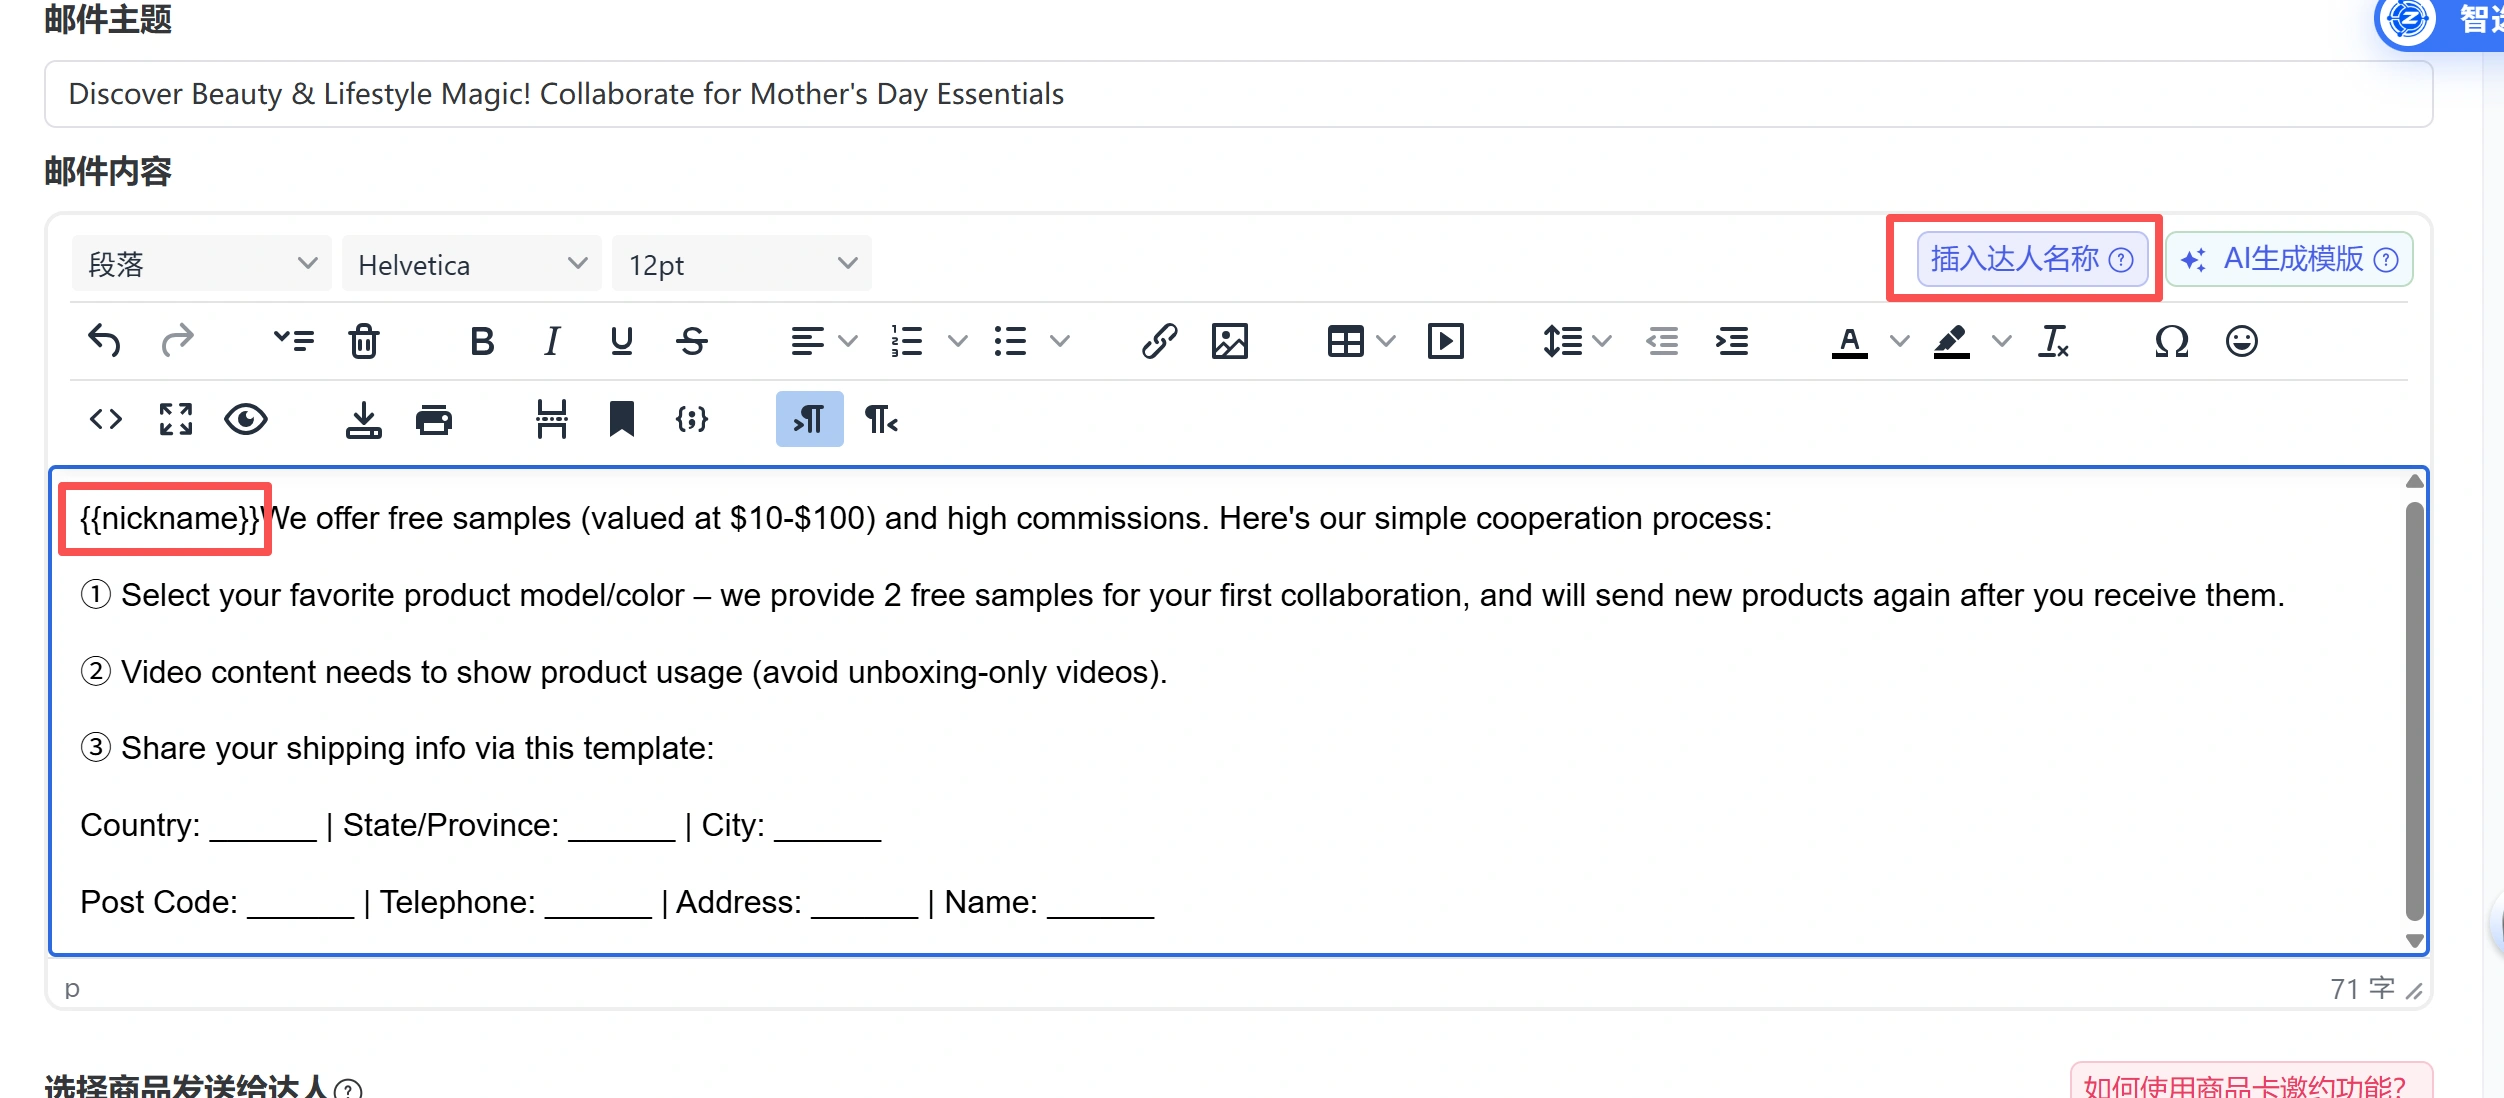Open the emoji picker smiley icon

point(2241,341)
